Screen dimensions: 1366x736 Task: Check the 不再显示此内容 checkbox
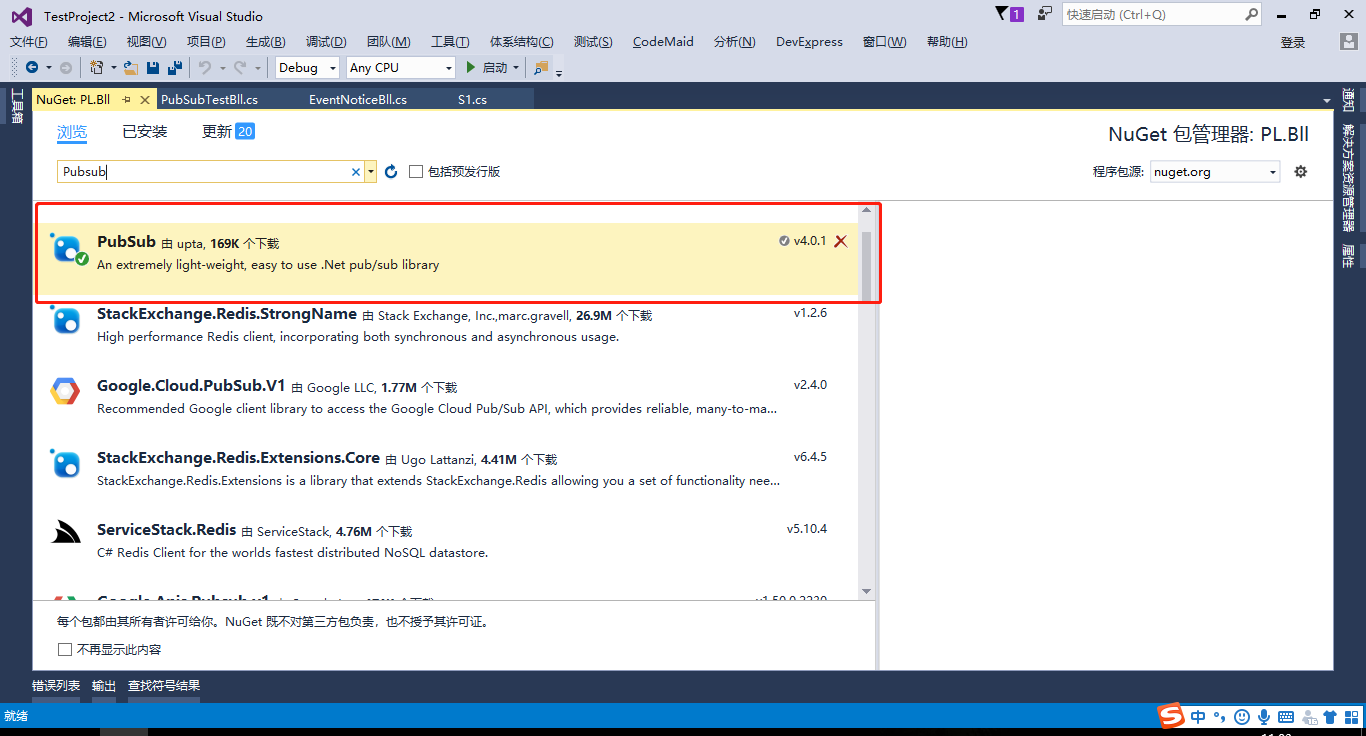65,650
